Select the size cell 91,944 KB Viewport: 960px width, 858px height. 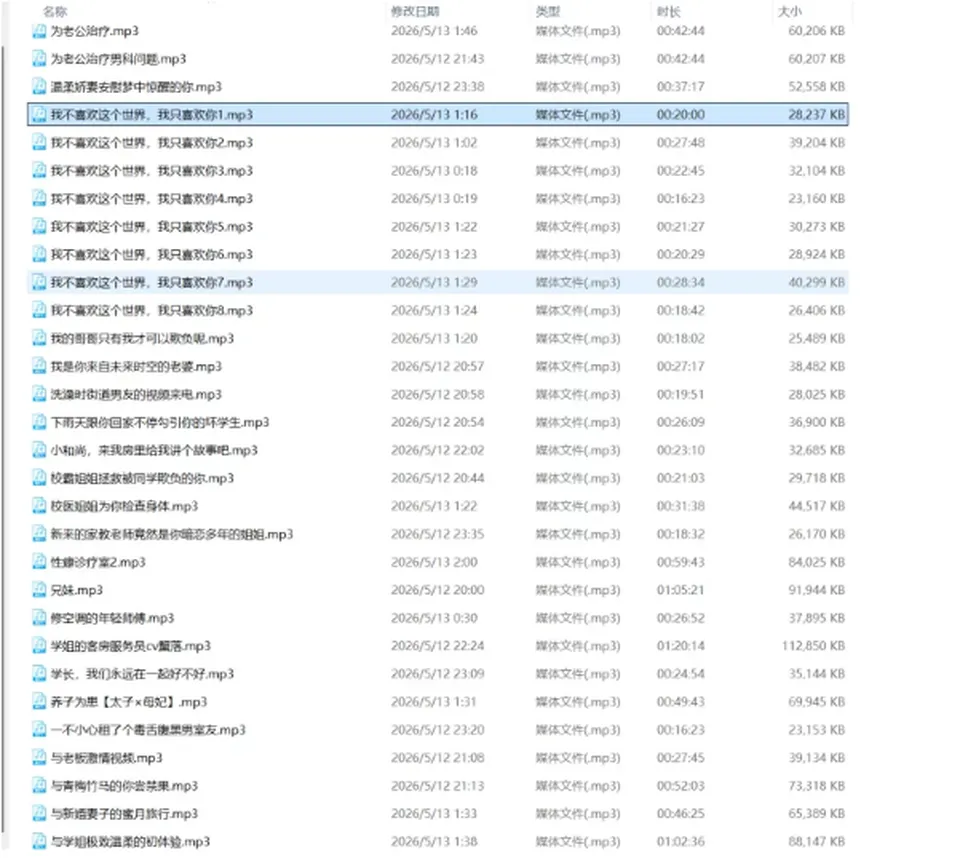point(817,590)
